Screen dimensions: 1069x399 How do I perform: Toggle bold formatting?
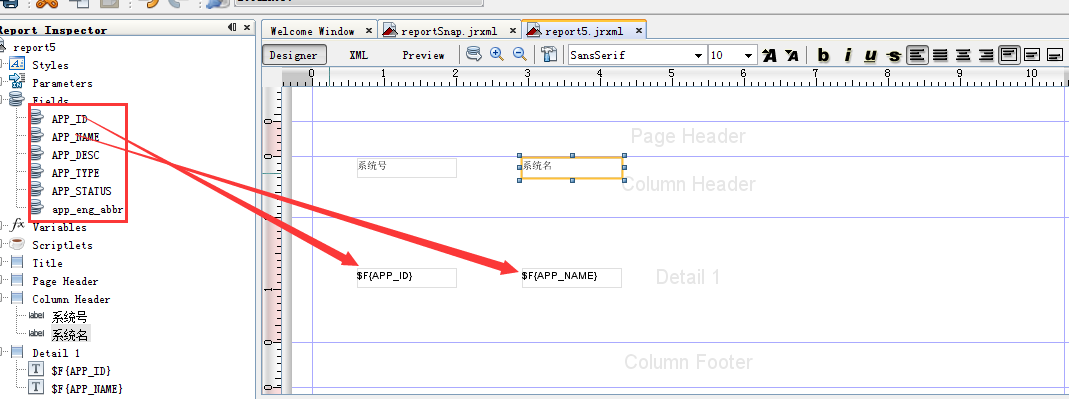824,55
